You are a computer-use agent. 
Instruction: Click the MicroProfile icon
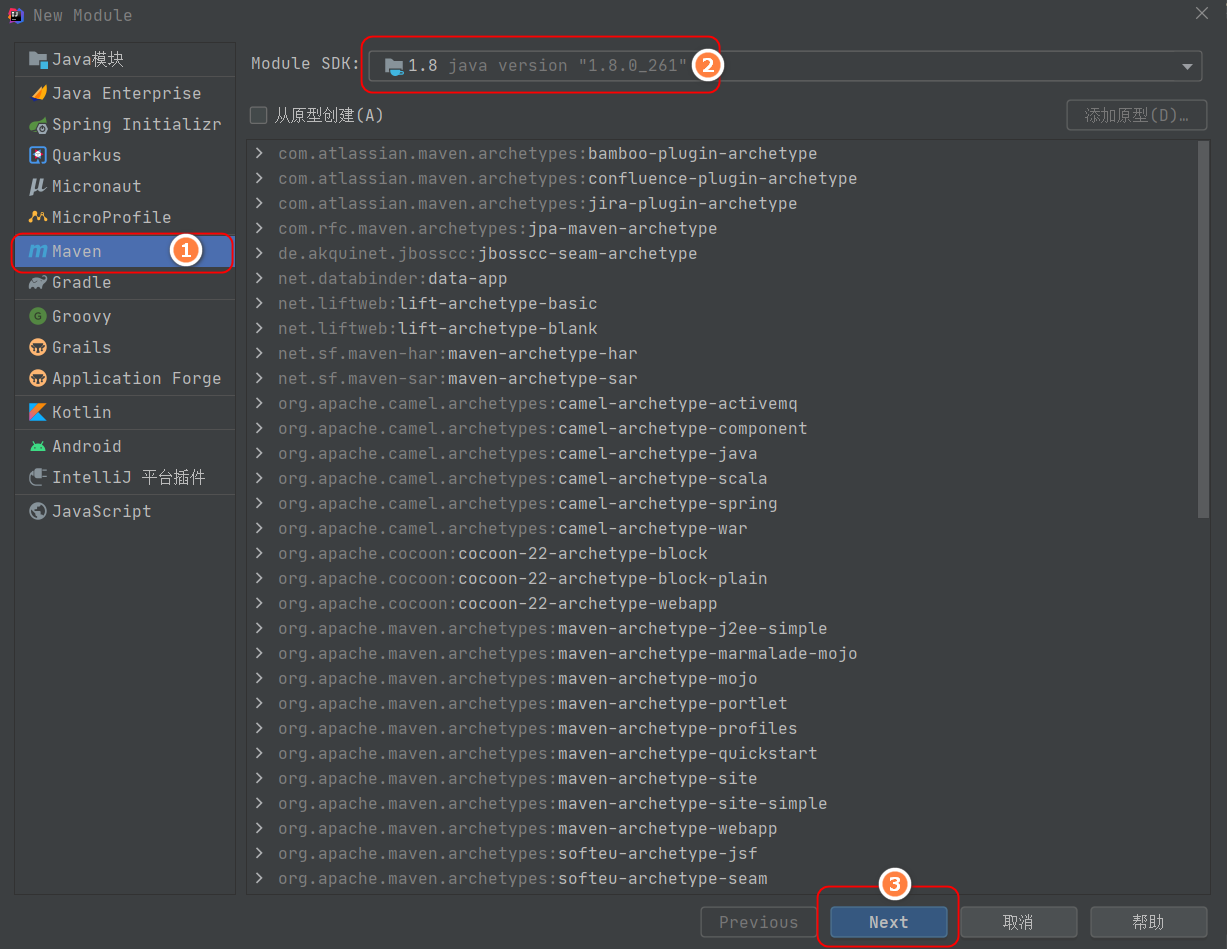(38, 217)
